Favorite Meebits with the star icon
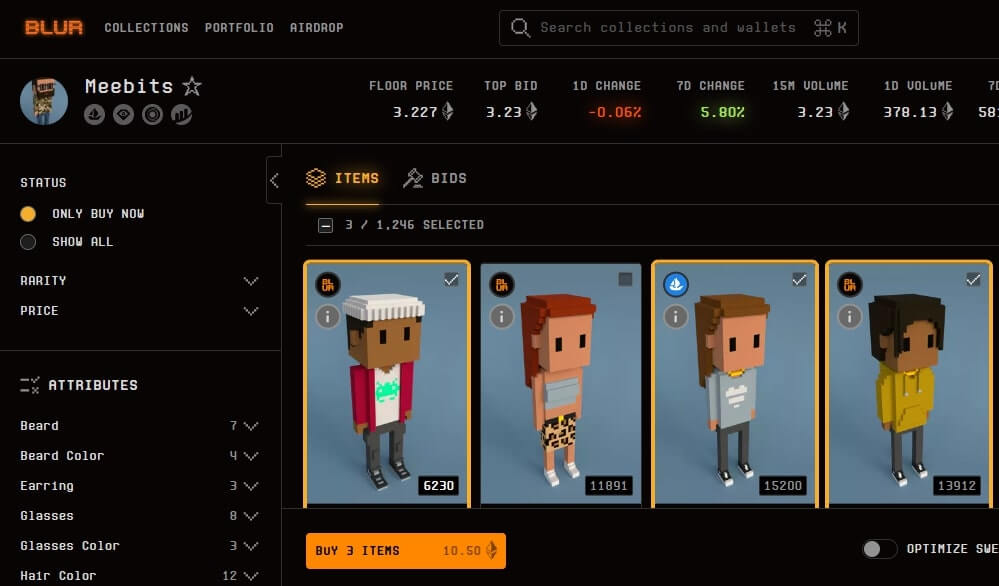 click(x=192, y=86)
